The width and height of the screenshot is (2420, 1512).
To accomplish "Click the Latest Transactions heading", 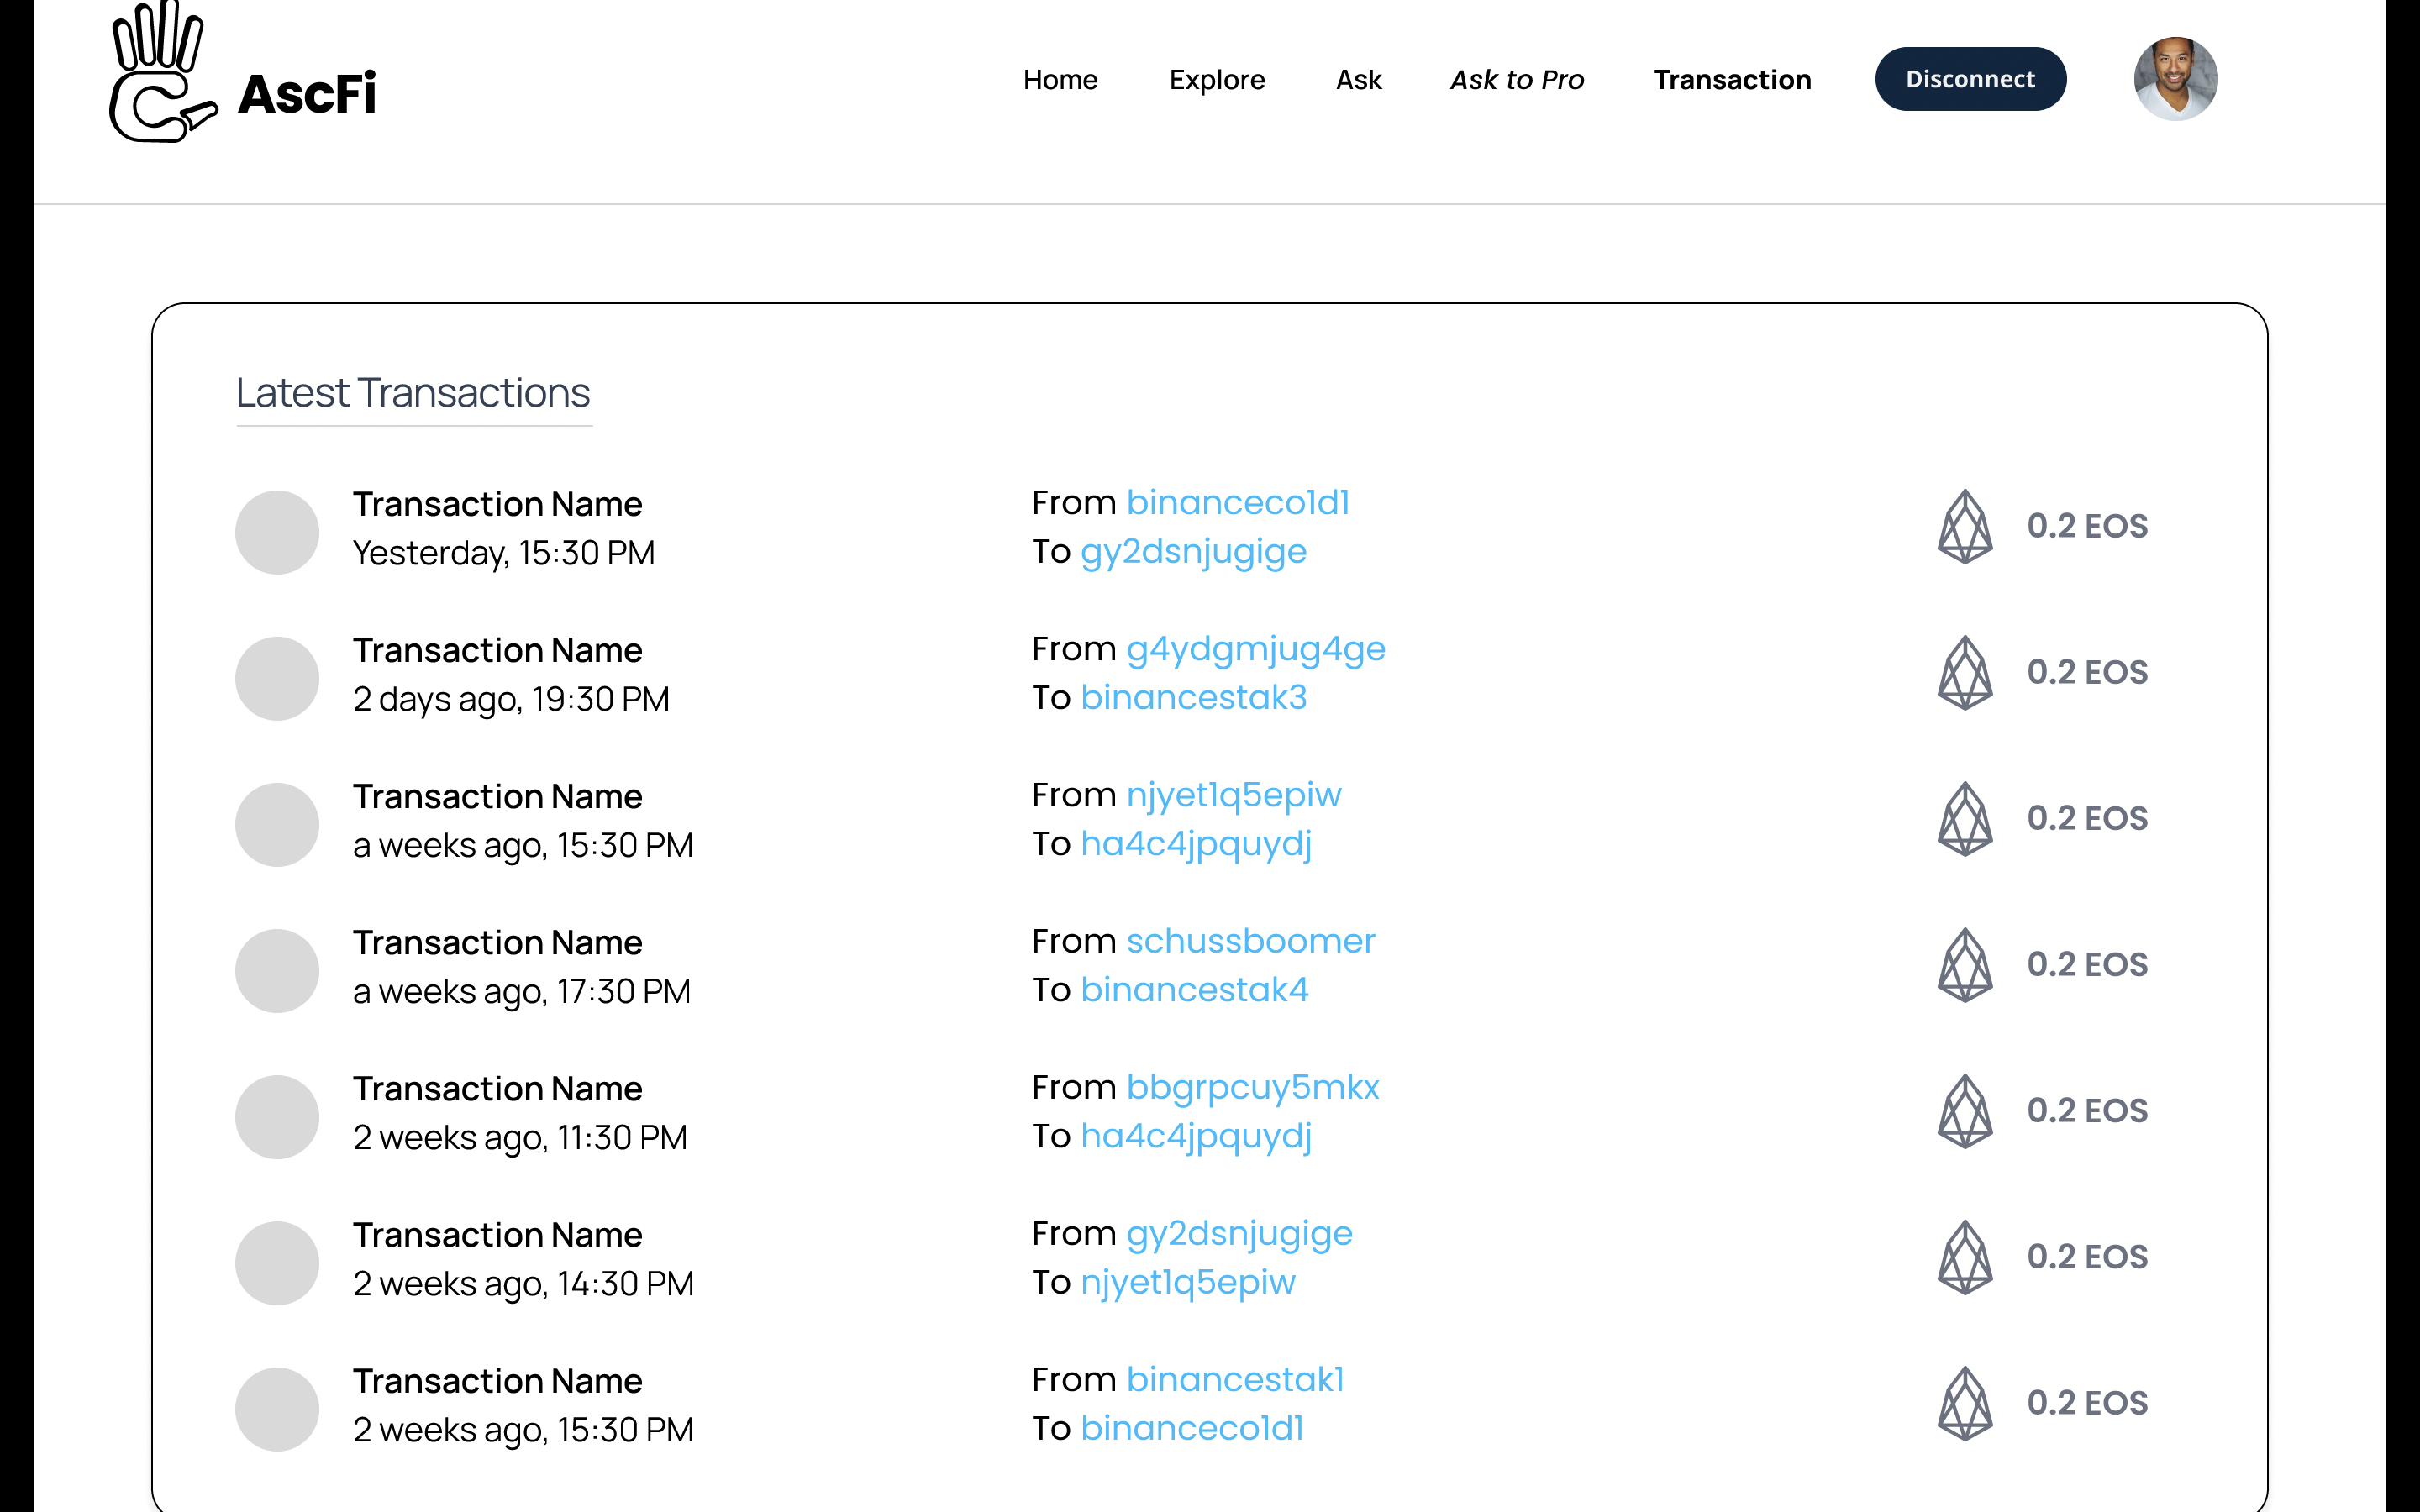I will [x=413, y=393].
